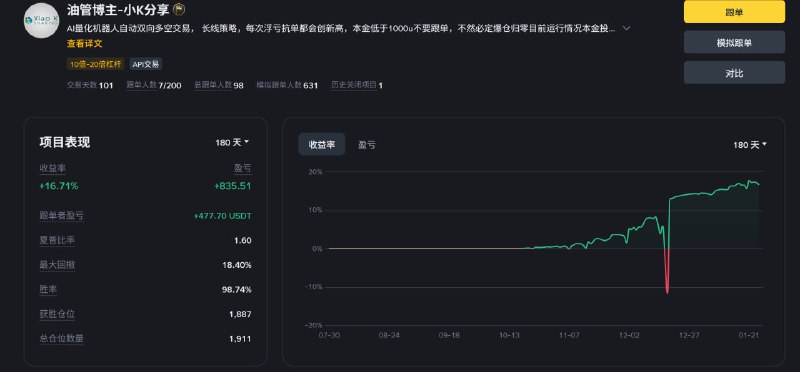
Task: Click the 胜率 label
Action: pyautogui.click(x=48, y=289)
